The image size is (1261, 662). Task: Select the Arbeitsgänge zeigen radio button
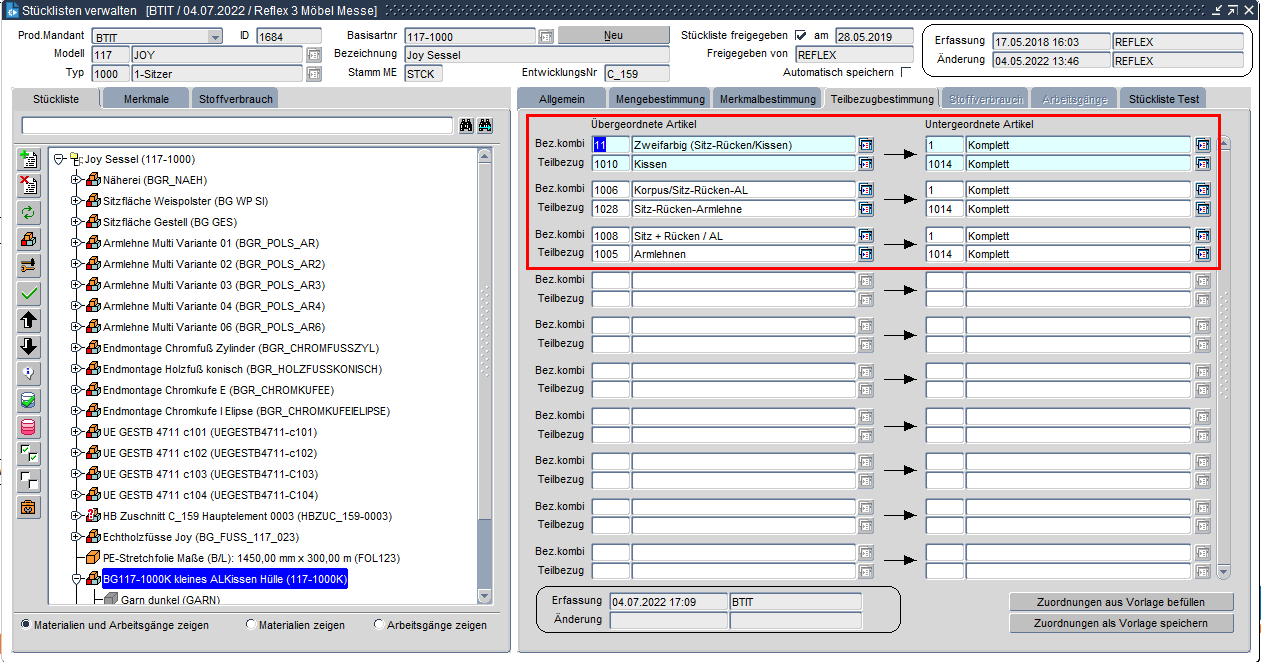pyautogui.click(x=378, y=625)
